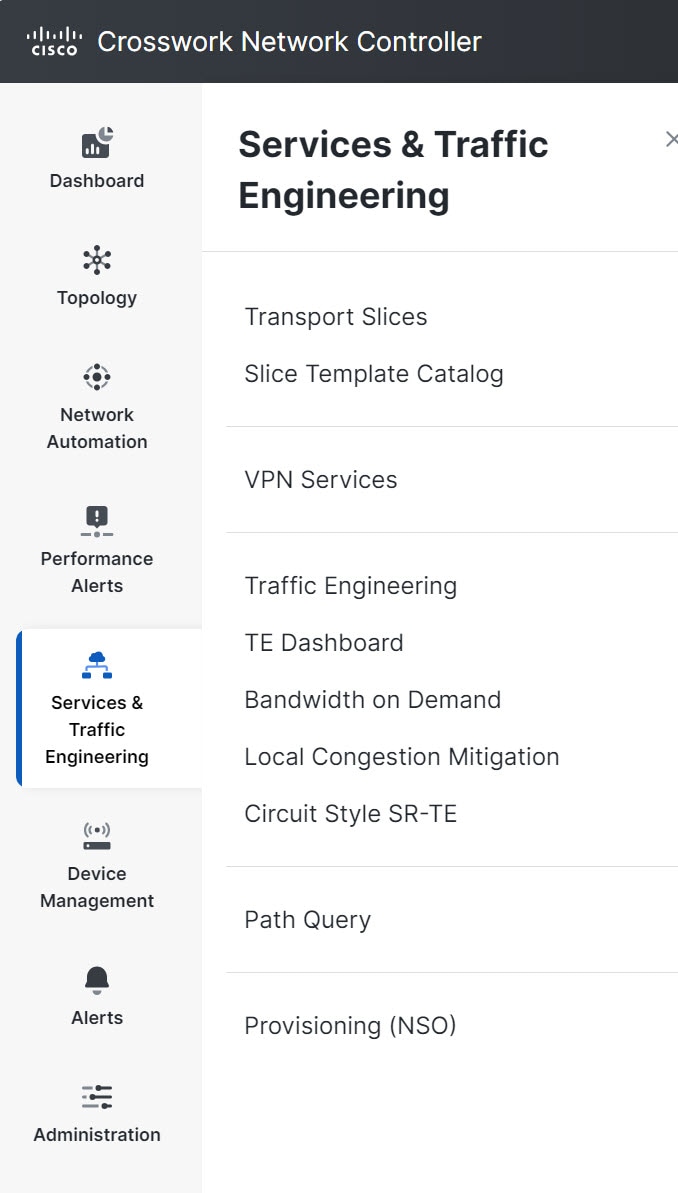Select Traffic Engineering

(350, 586)
